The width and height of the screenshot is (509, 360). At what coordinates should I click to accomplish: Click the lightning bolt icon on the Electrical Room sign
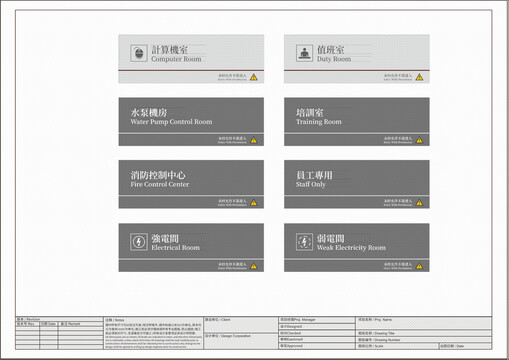click(x=139, y=242)
